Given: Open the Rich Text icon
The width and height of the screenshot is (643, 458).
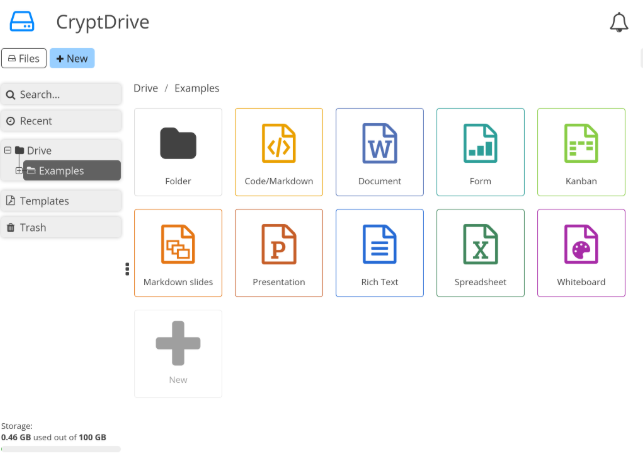Looking at the screenshot, I should coord(379,245).
